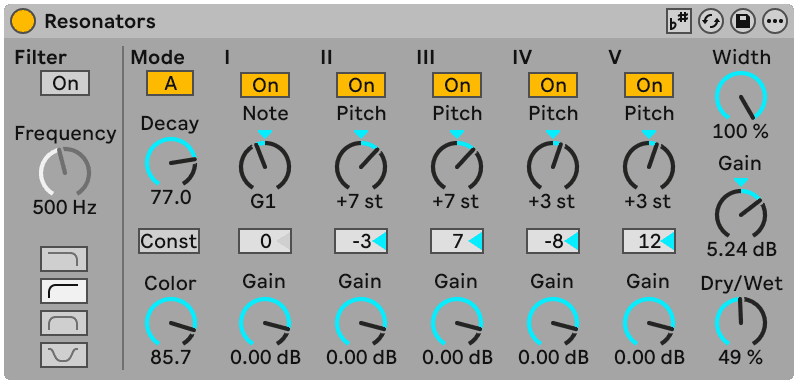Click the scale awareness flat-sharp icon
The width and height of the screenshot is (798, 384).
678,21
